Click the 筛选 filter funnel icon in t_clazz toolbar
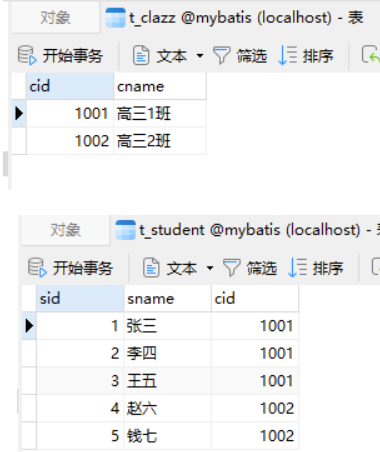The width and height of the screenshot is (380, 452). [221, 55]
